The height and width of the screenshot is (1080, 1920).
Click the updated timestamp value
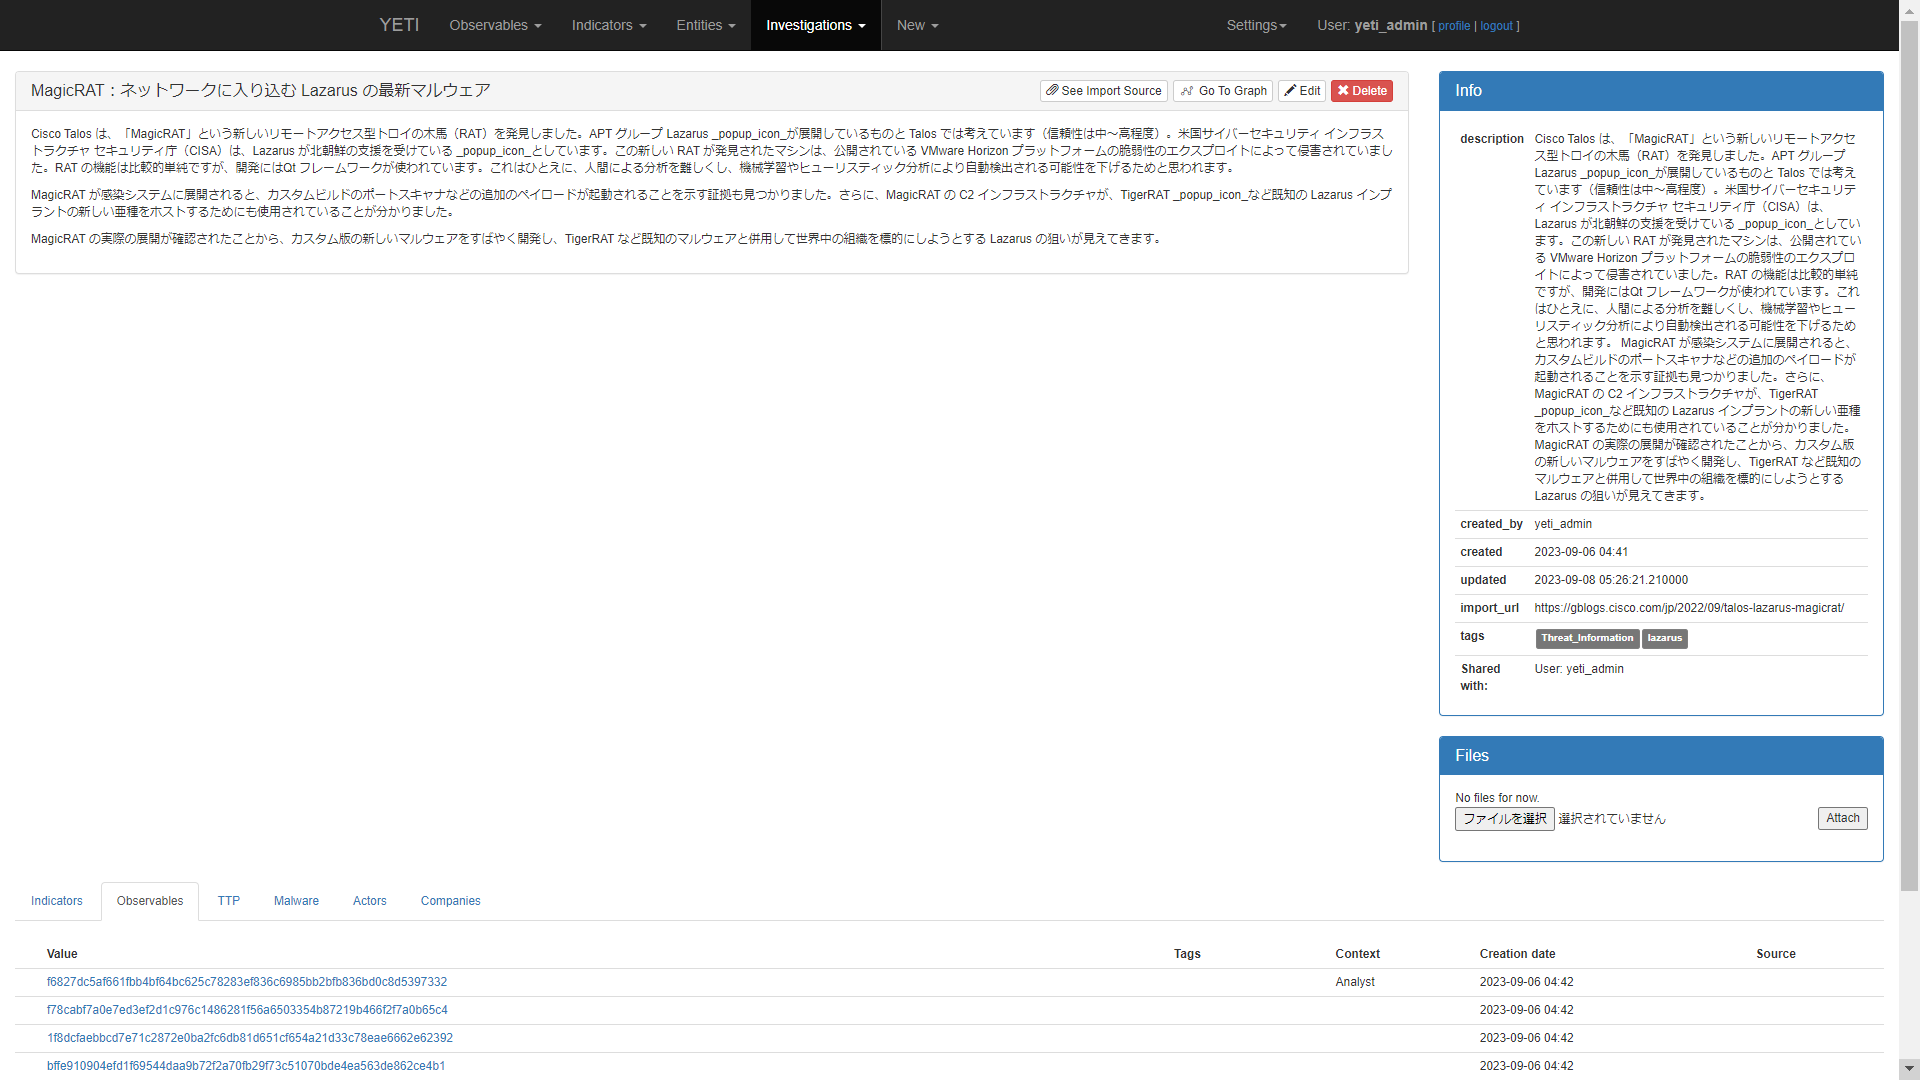1611,580
